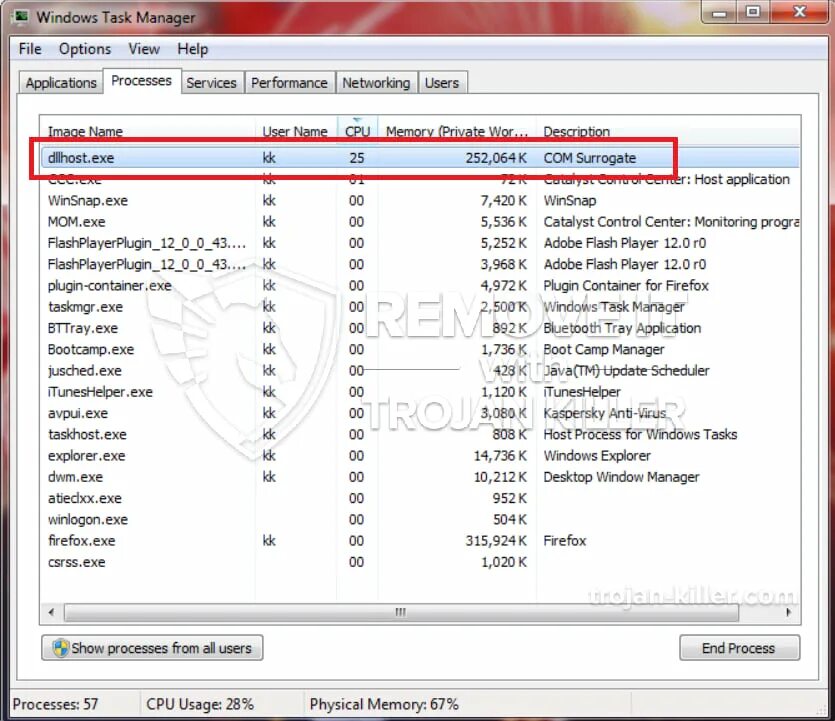Viewport: 835px width, 721px height.
Task: Close the Task Manager window
Action: (799, 12)
